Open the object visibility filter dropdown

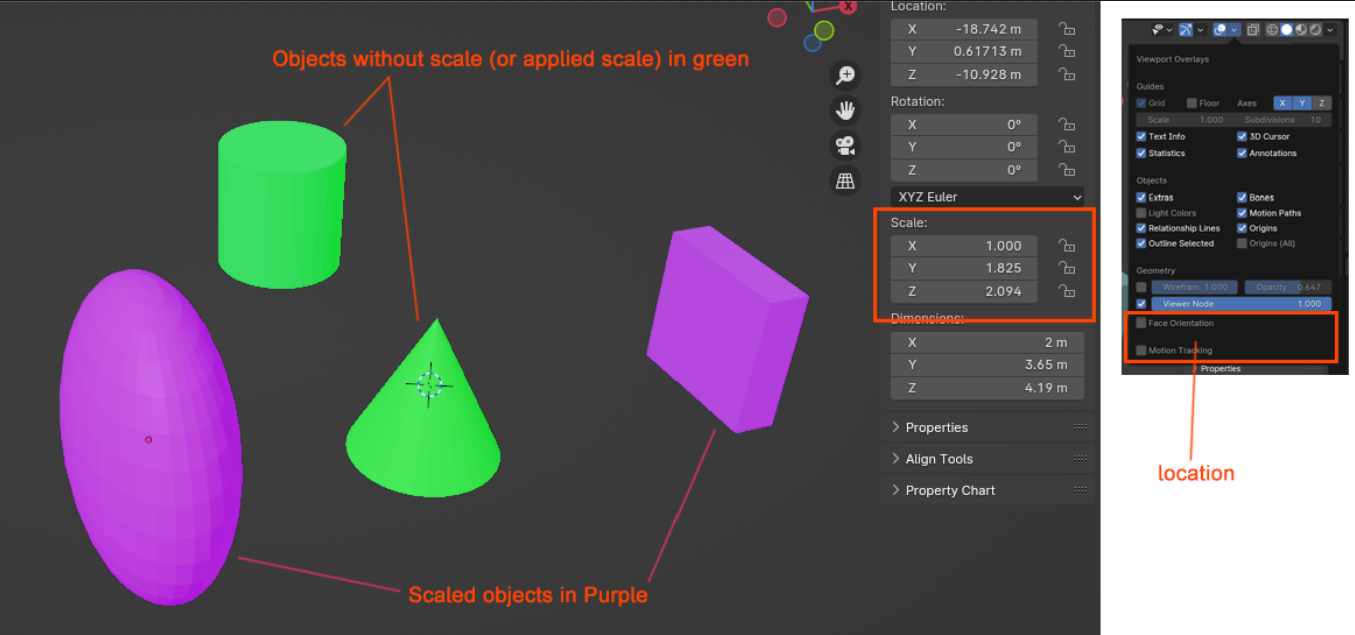click(x=1162, y=30)
